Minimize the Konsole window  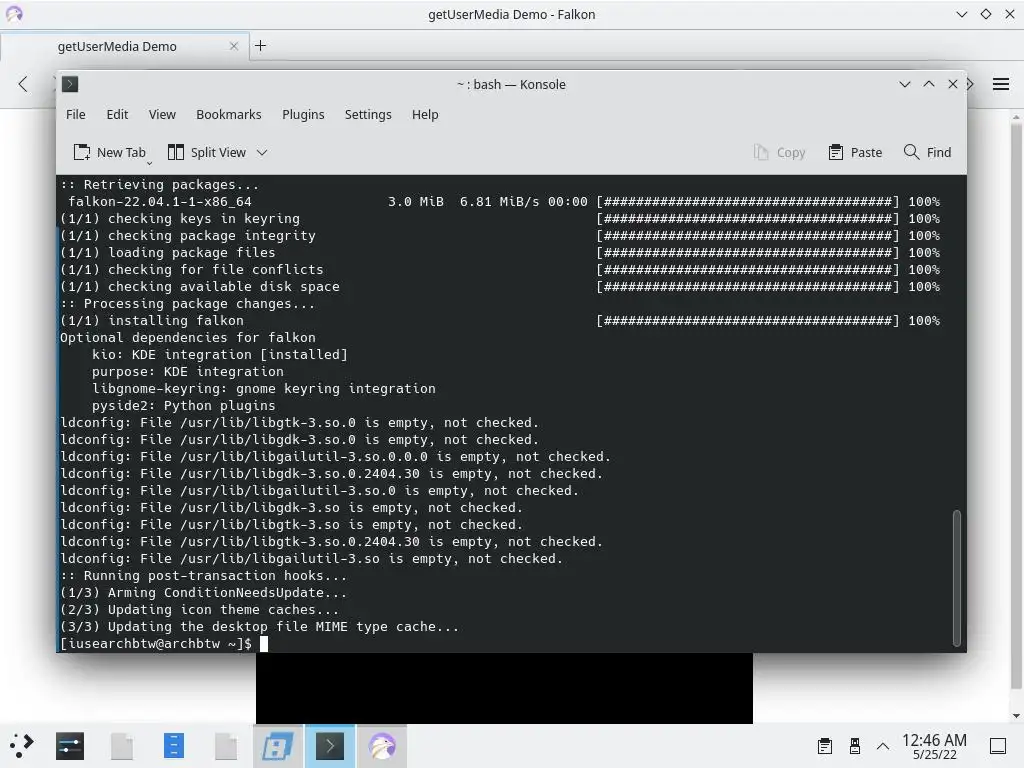click(904, 84)
